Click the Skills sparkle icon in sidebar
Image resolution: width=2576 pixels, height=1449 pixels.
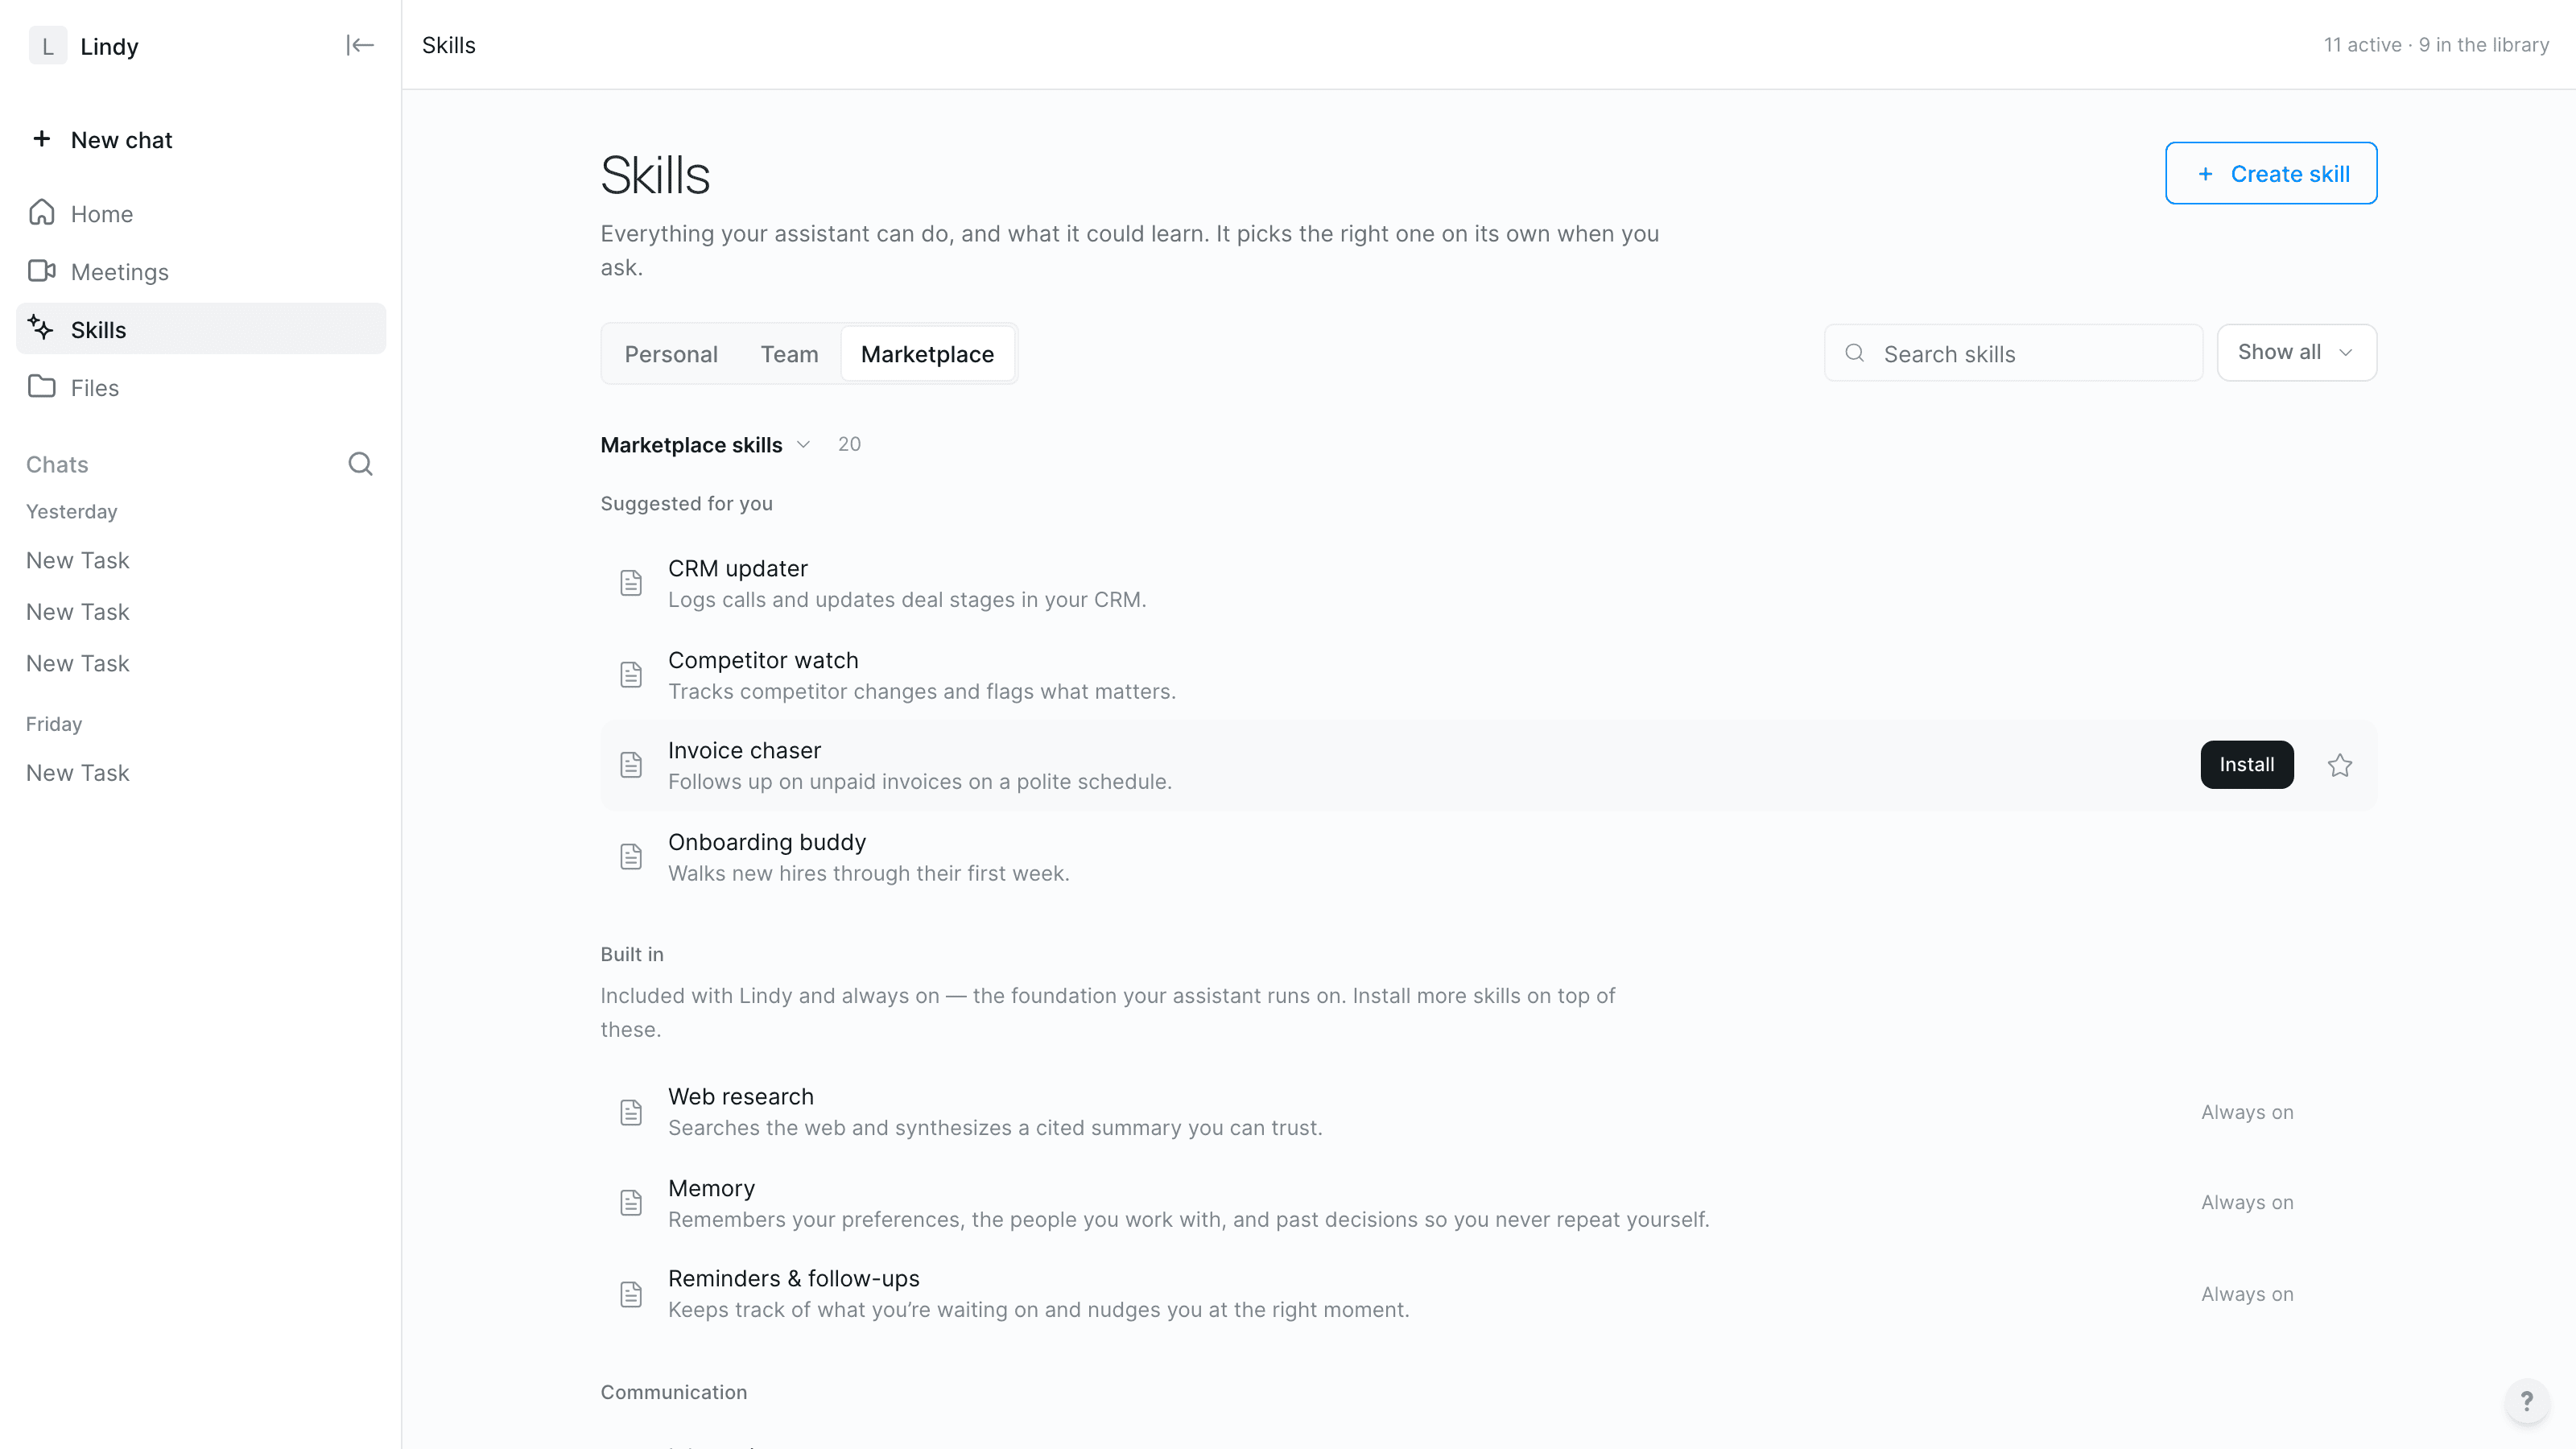(41, 328)
